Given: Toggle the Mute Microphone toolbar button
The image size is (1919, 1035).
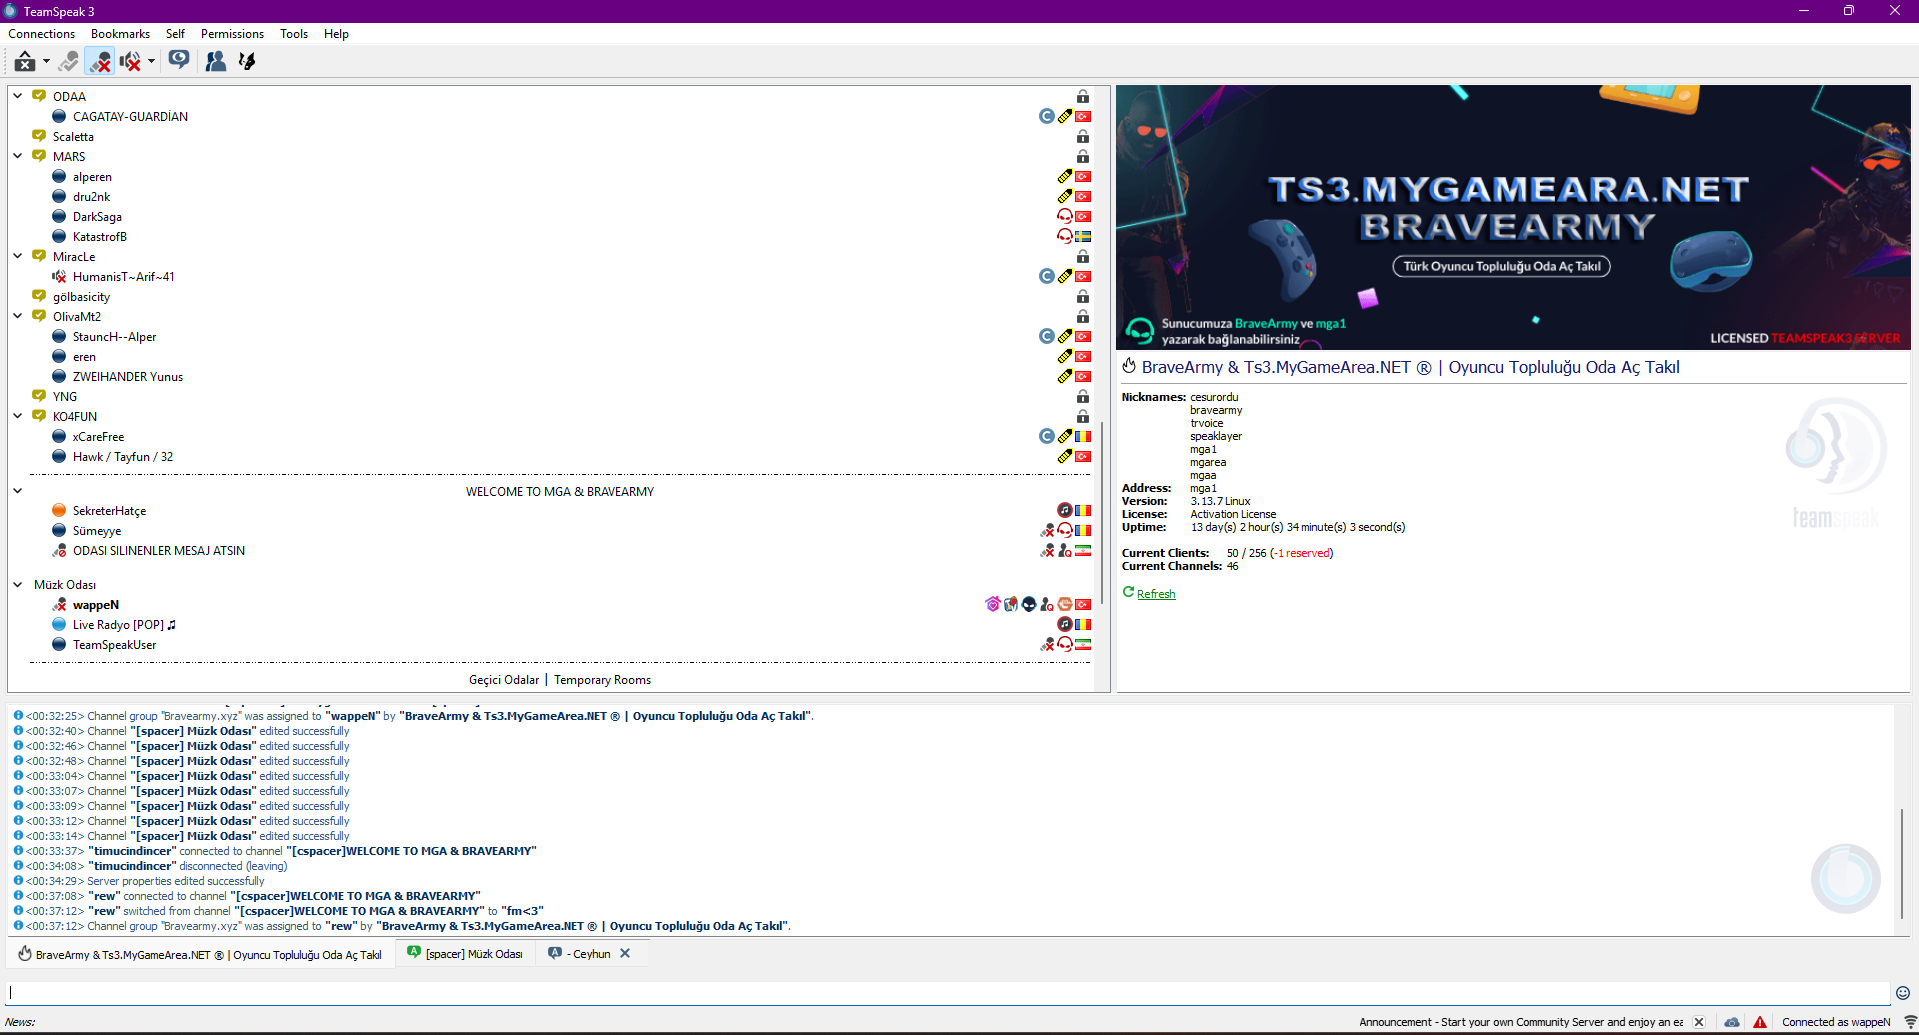Looking at the screenshot, I should (x=100, y=61).
